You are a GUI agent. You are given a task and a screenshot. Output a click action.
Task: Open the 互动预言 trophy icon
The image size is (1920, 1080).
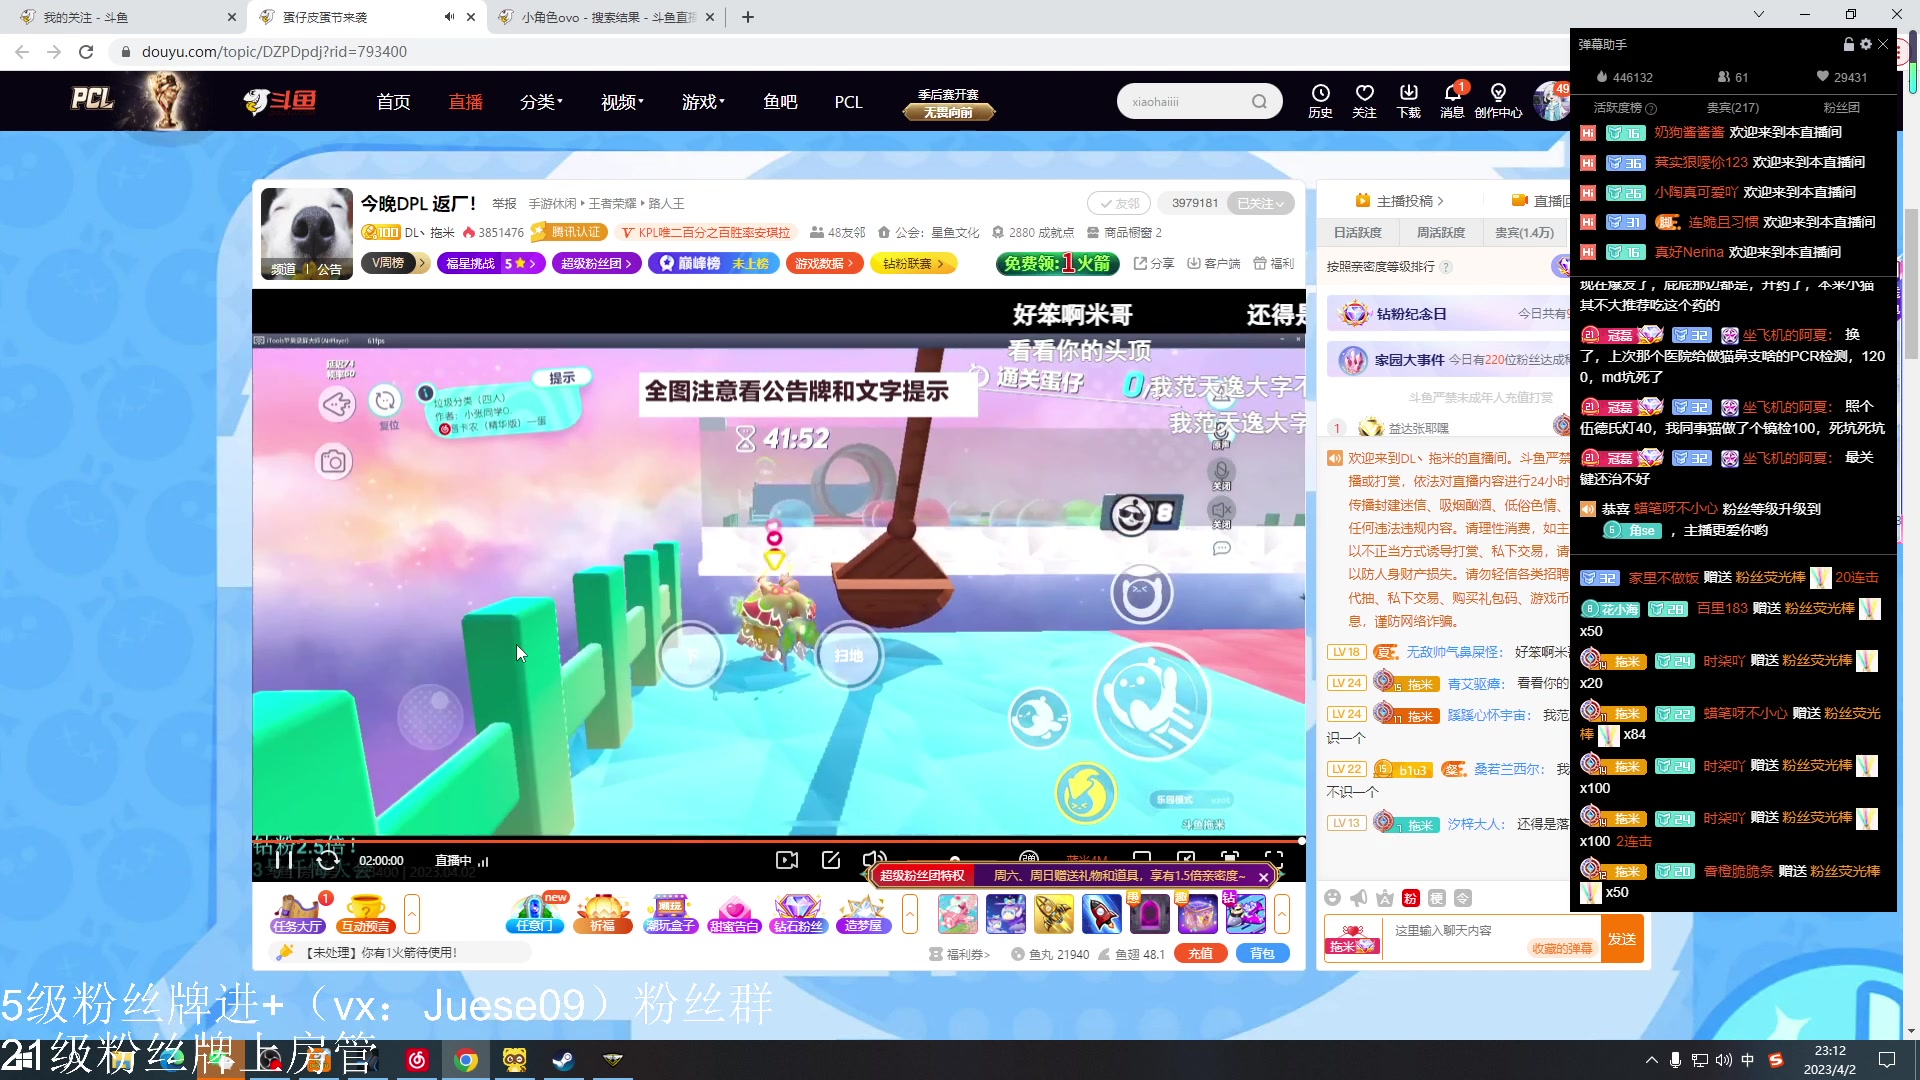pyautogui.click(x=366, y=913)
